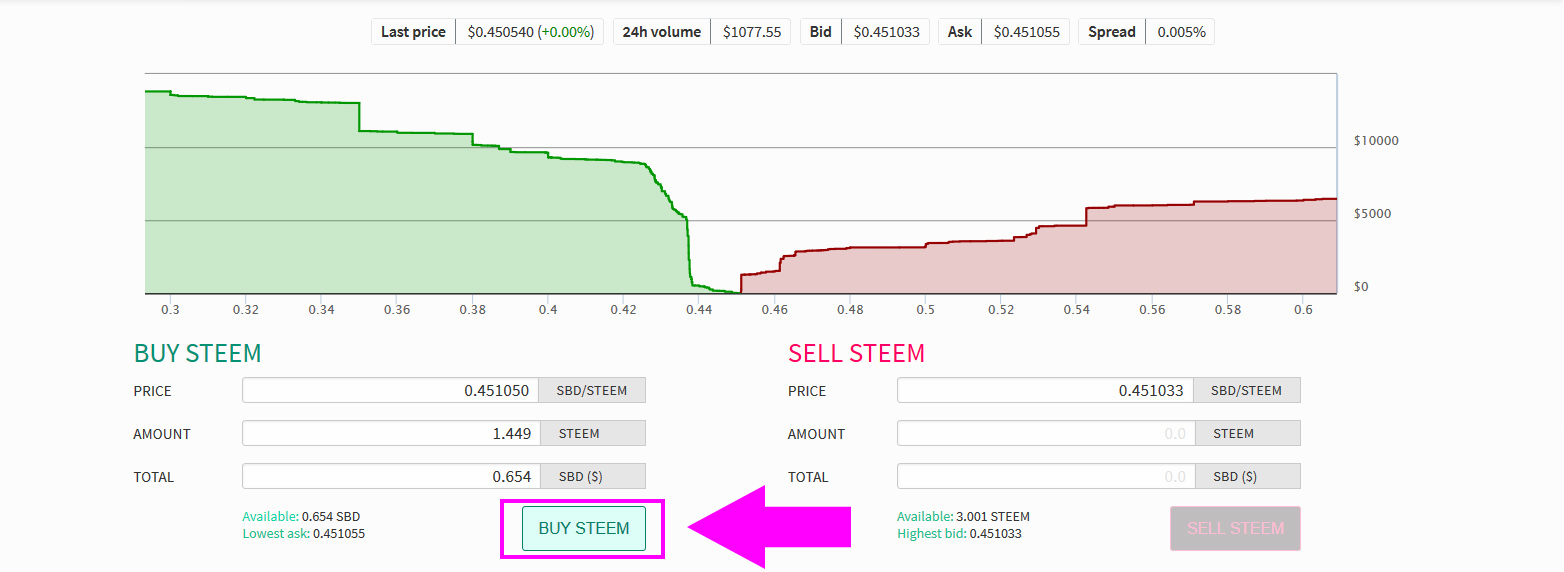This screenshot has width=1564, height=572.
Task: Click the Bid $0.451033 value
Action: pos(886,32)
